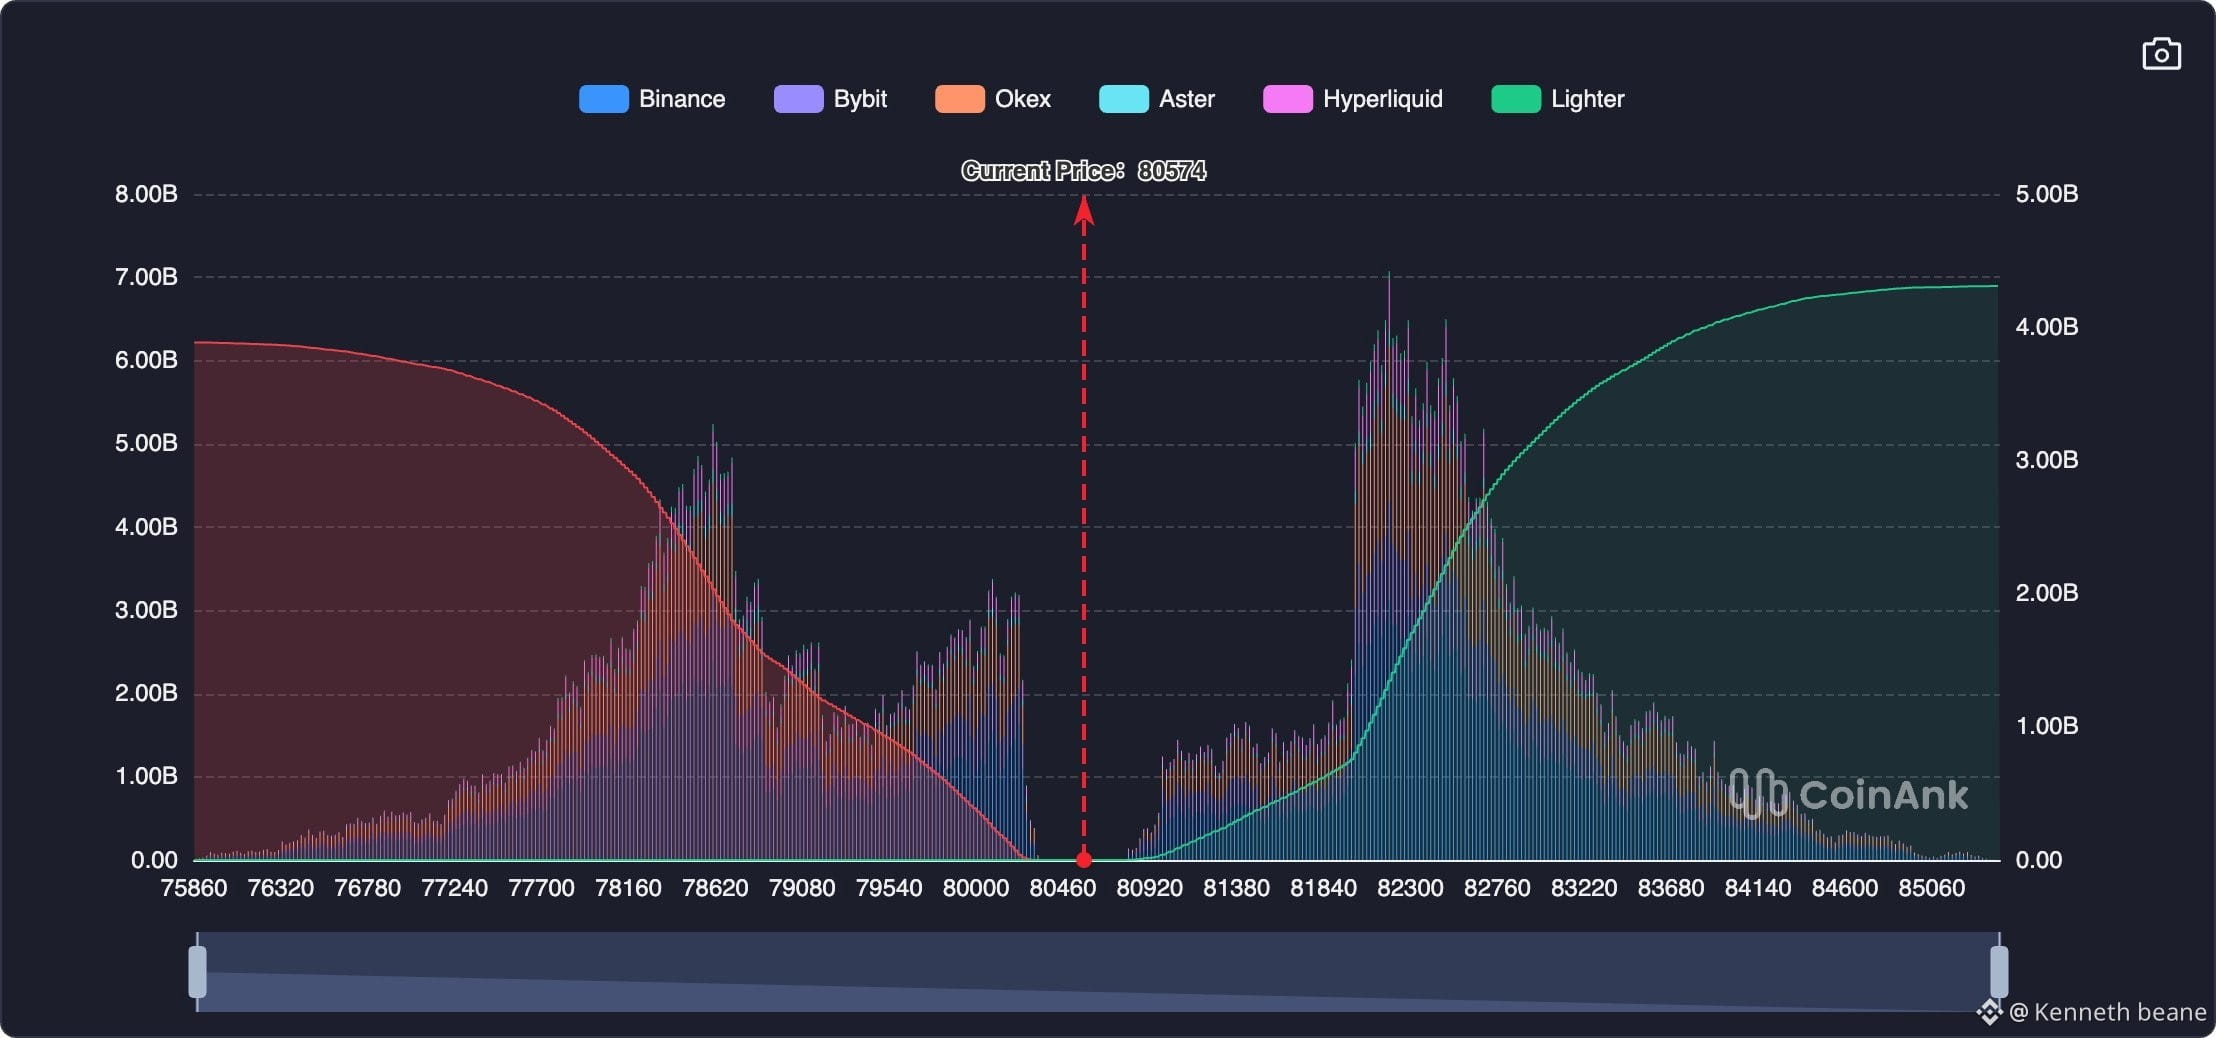Click the 79080 x-axis label

[x=802, y=888]
